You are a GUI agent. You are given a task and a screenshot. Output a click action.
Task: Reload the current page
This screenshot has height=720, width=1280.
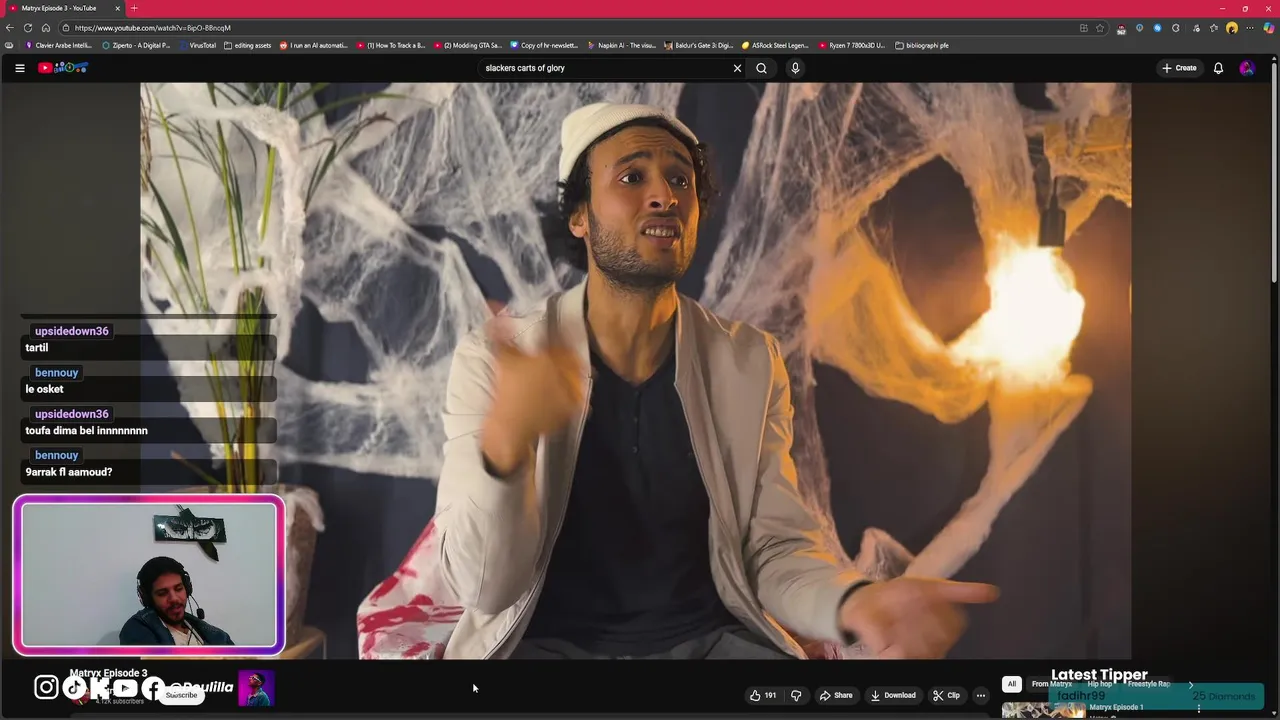coord(28,28)
